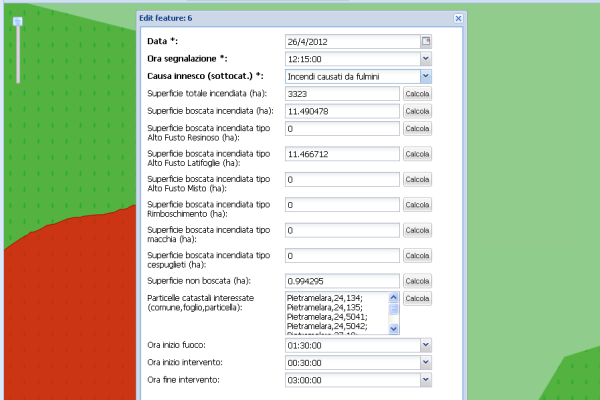Click the Data input field
The height and width of the screenshot is (400, 600).
(350, 41)
